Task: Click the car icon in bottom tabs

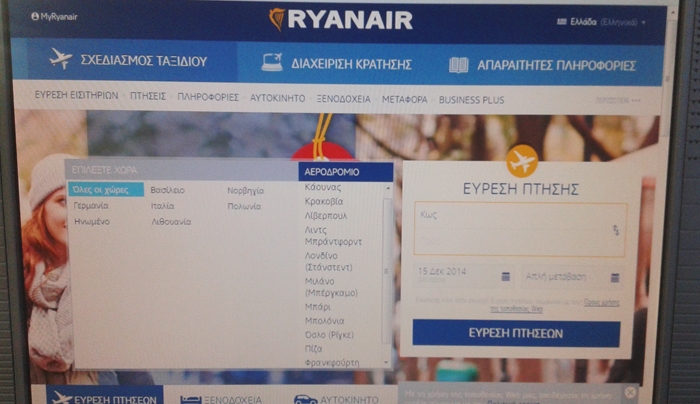Action: coord(305,400)
